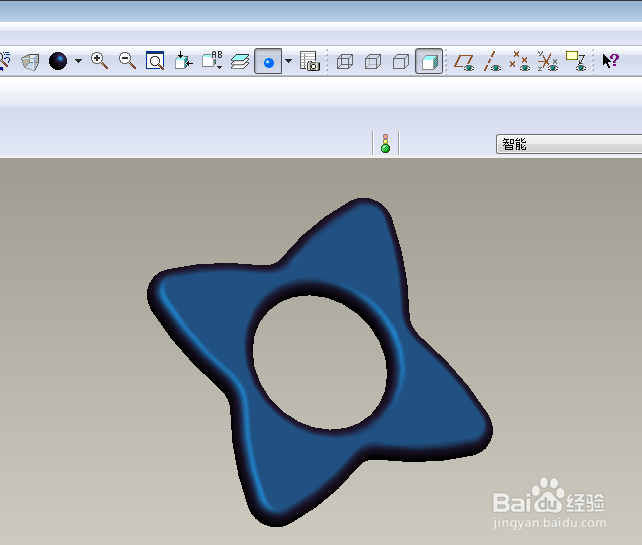The height and width of the screenshot is (545, 642).
Task: Open the reorient view tool
Action: point(183,61)
